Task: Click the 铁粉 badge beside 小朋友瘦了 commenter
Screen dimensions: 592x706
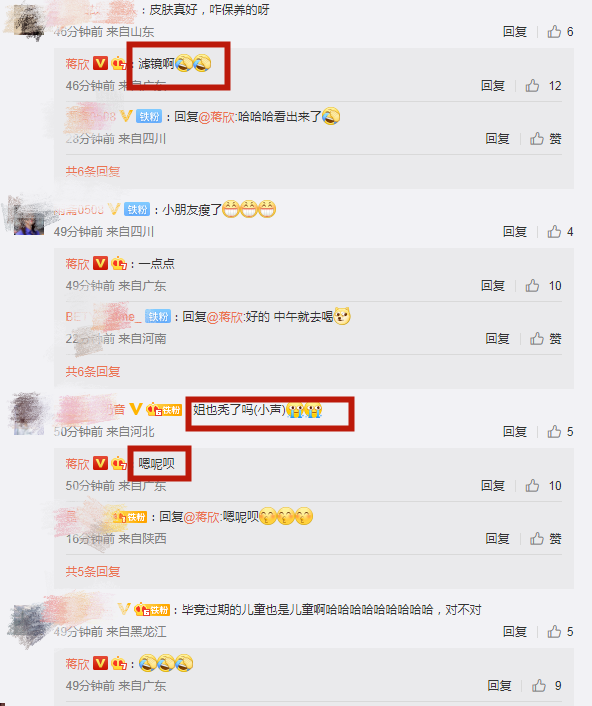Action: tap(137, 209)
